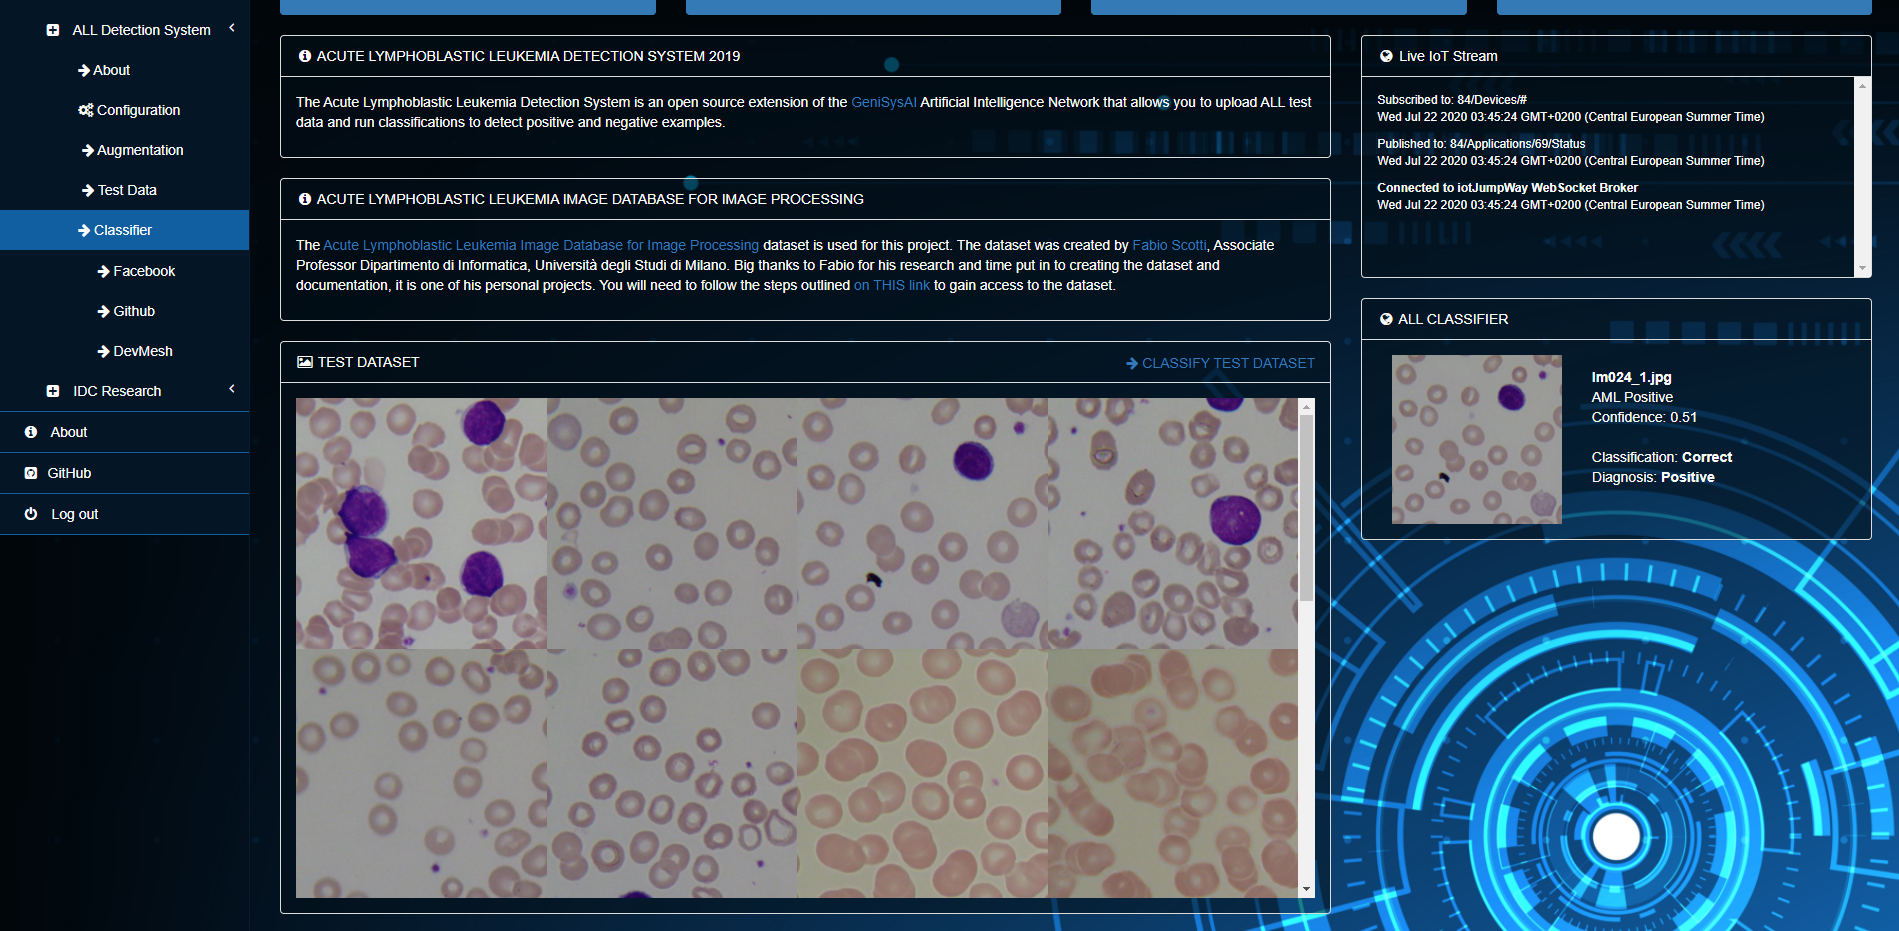Open the About item under ALL Detection System
Viewport: 1899px width, 931px height.
(x=111, y=70)
